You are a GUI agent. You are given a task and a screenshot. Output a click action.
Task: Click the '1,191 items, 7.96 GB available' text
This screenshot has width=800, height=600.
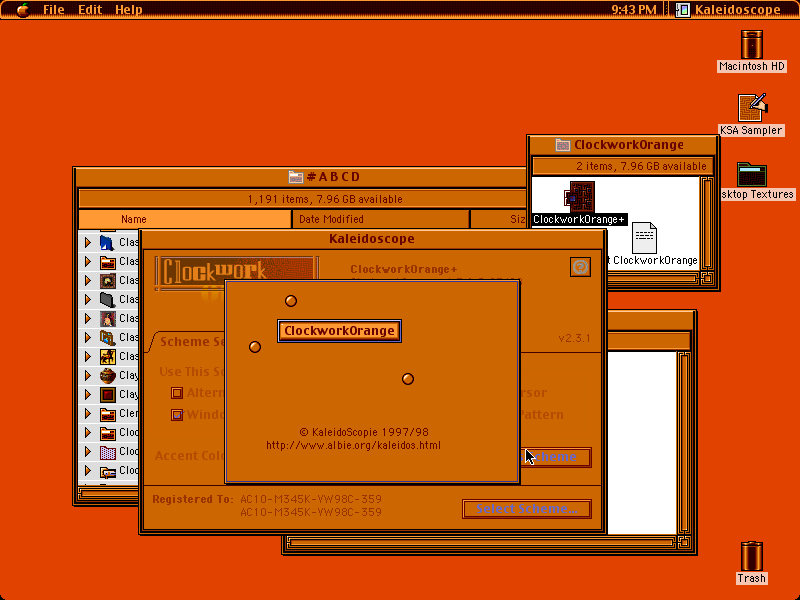(325, 199)
